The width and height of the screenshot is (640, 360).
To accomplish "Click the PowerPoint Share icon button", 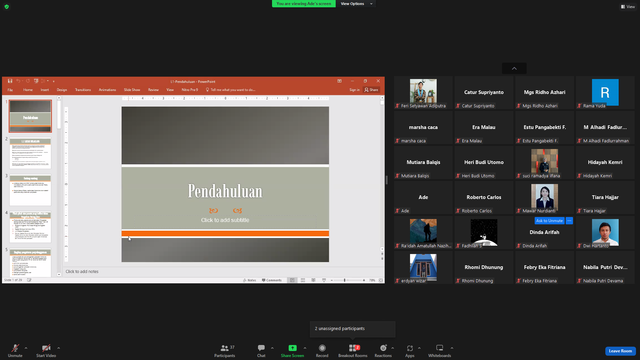I will click(371, 90).
